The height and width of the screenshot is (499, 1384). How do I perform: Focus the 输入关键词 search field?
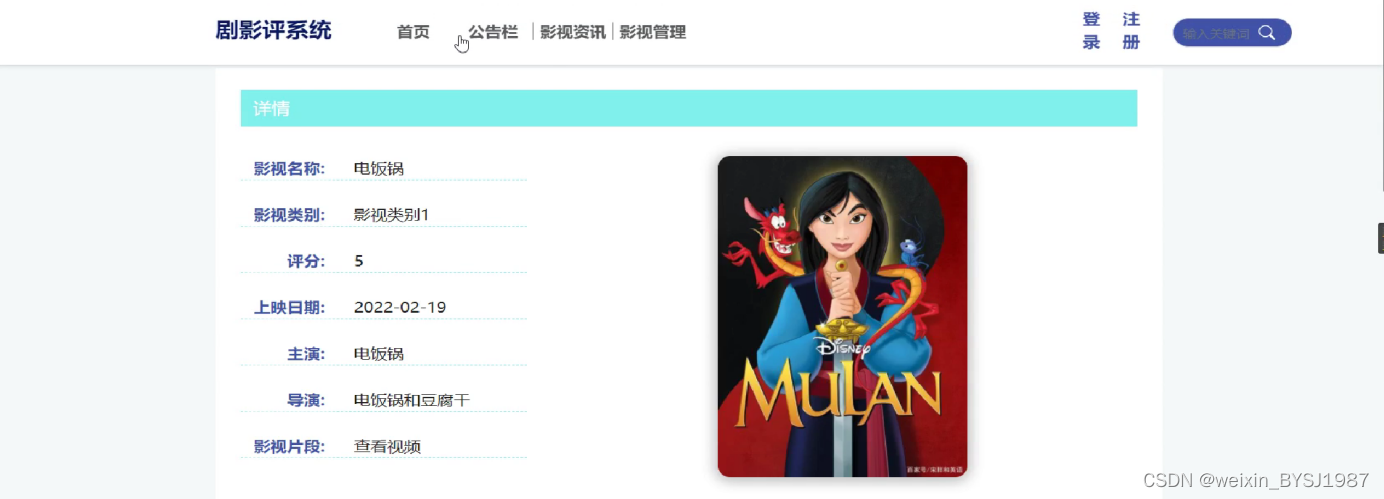[1216, 33]
